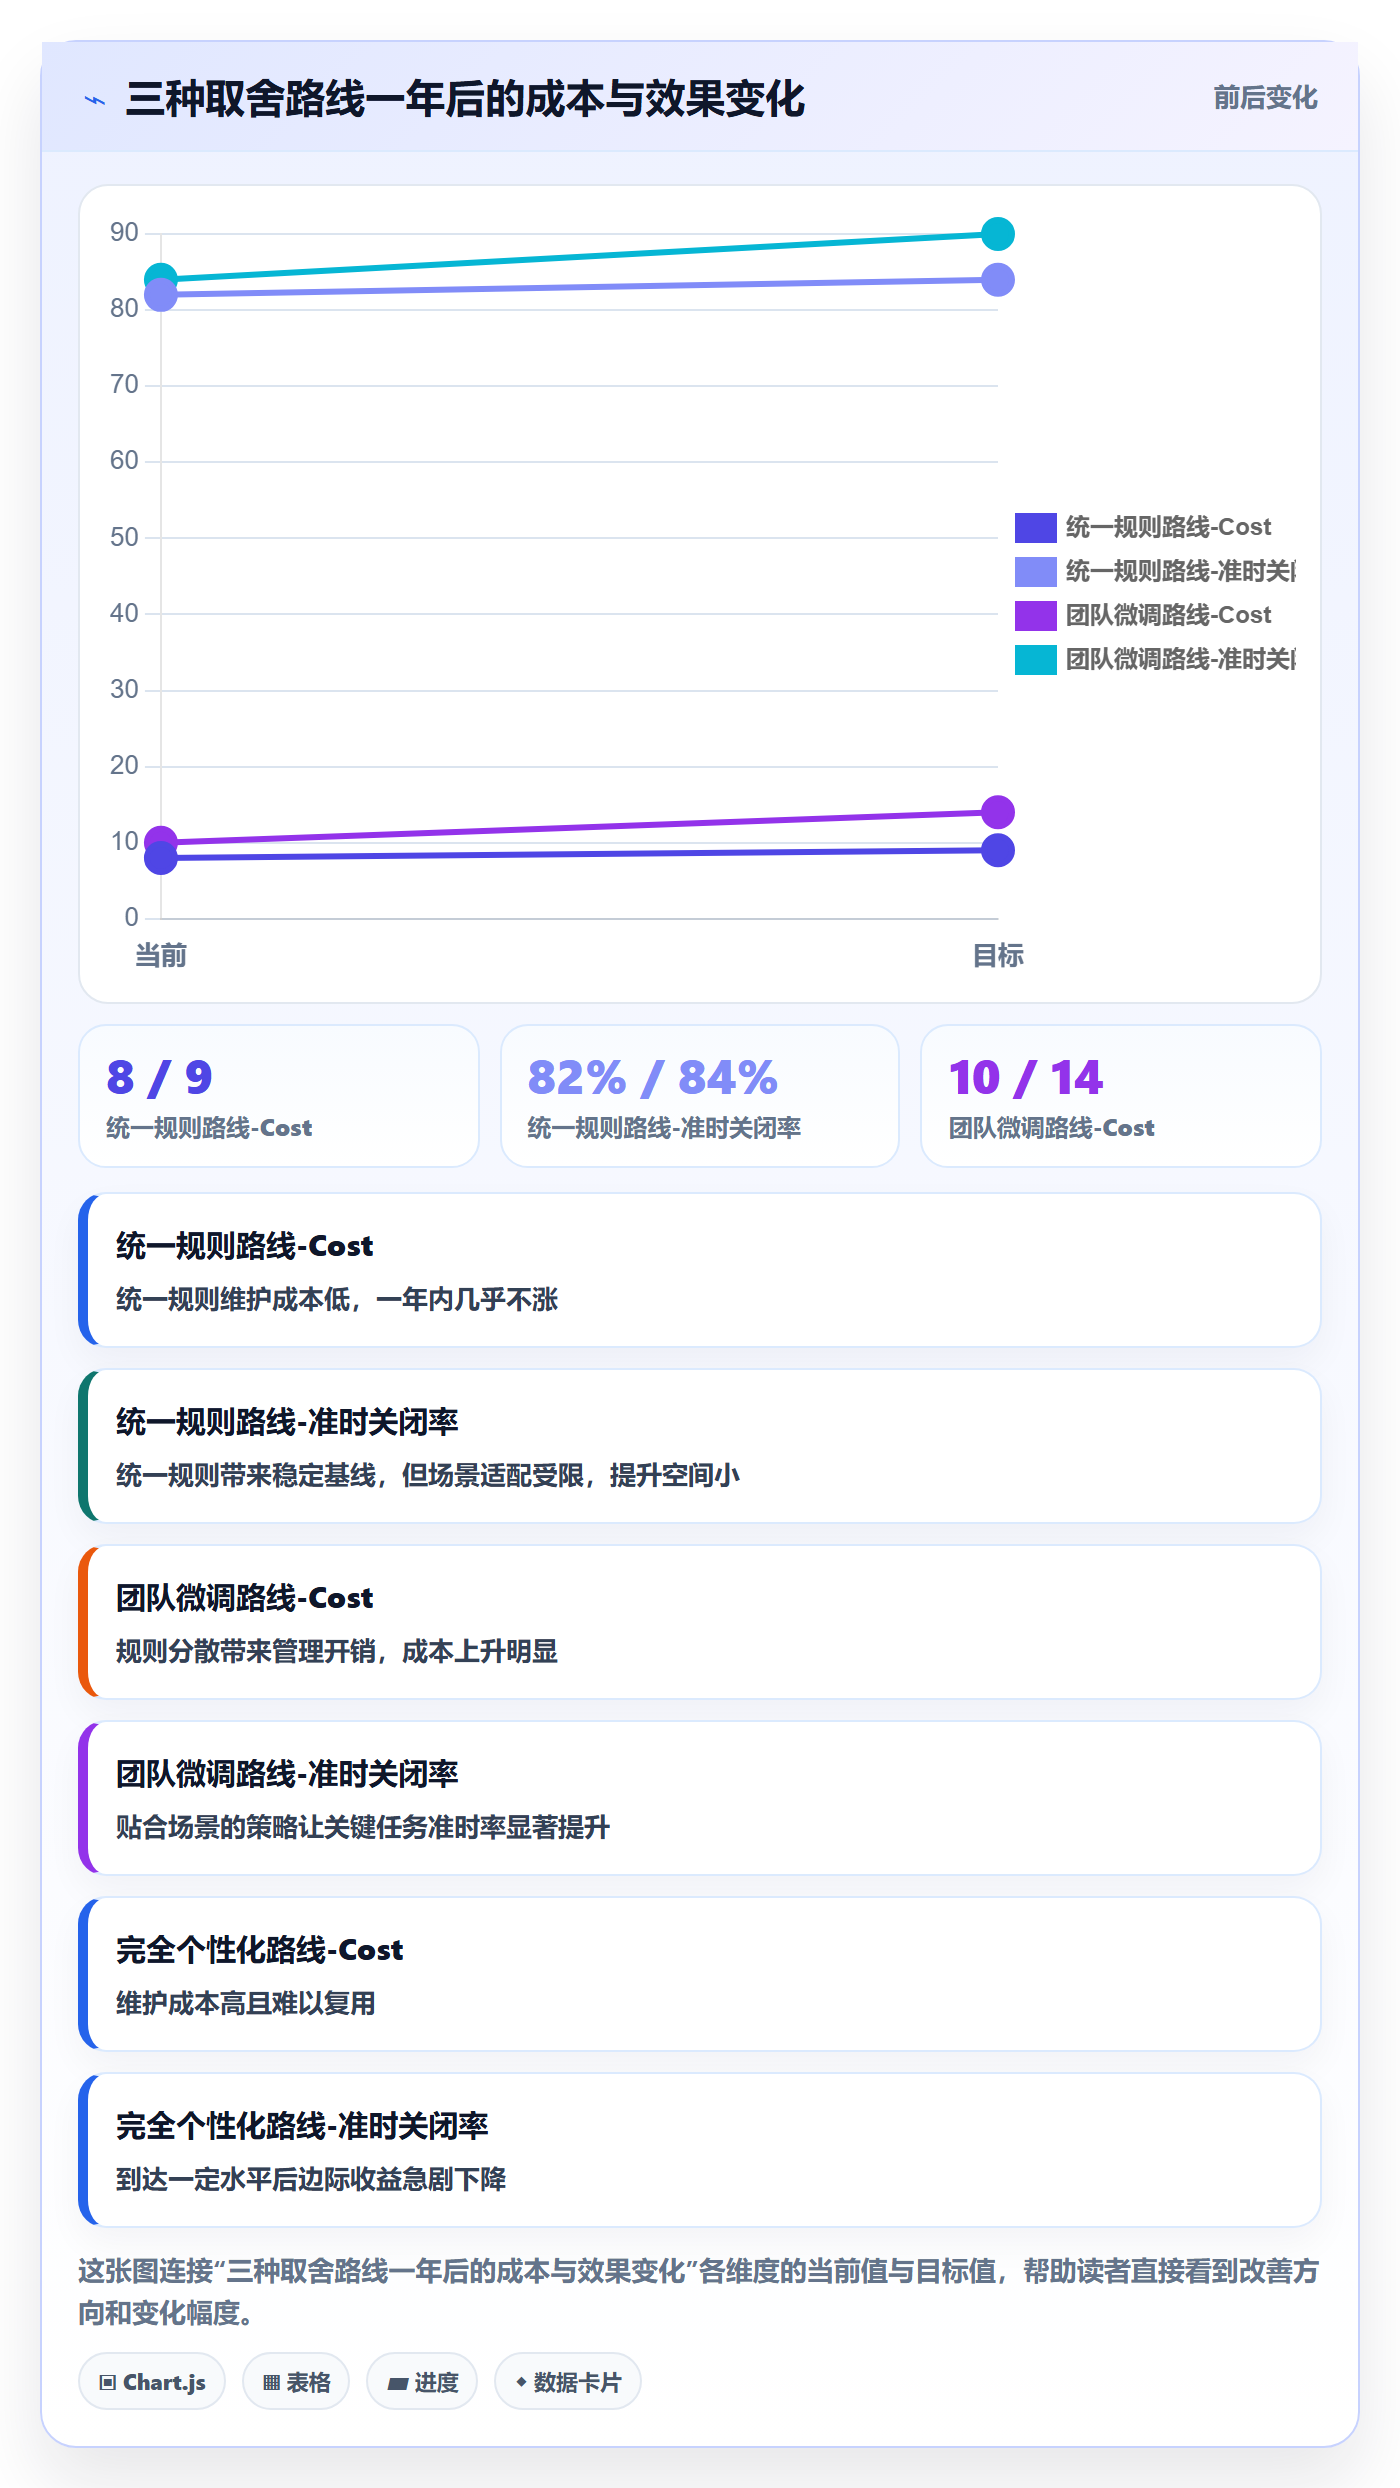Viewport: 1400px width, 2488px height.
Task: Click the "Chart.js" tag
Action: pos(152,2382)
